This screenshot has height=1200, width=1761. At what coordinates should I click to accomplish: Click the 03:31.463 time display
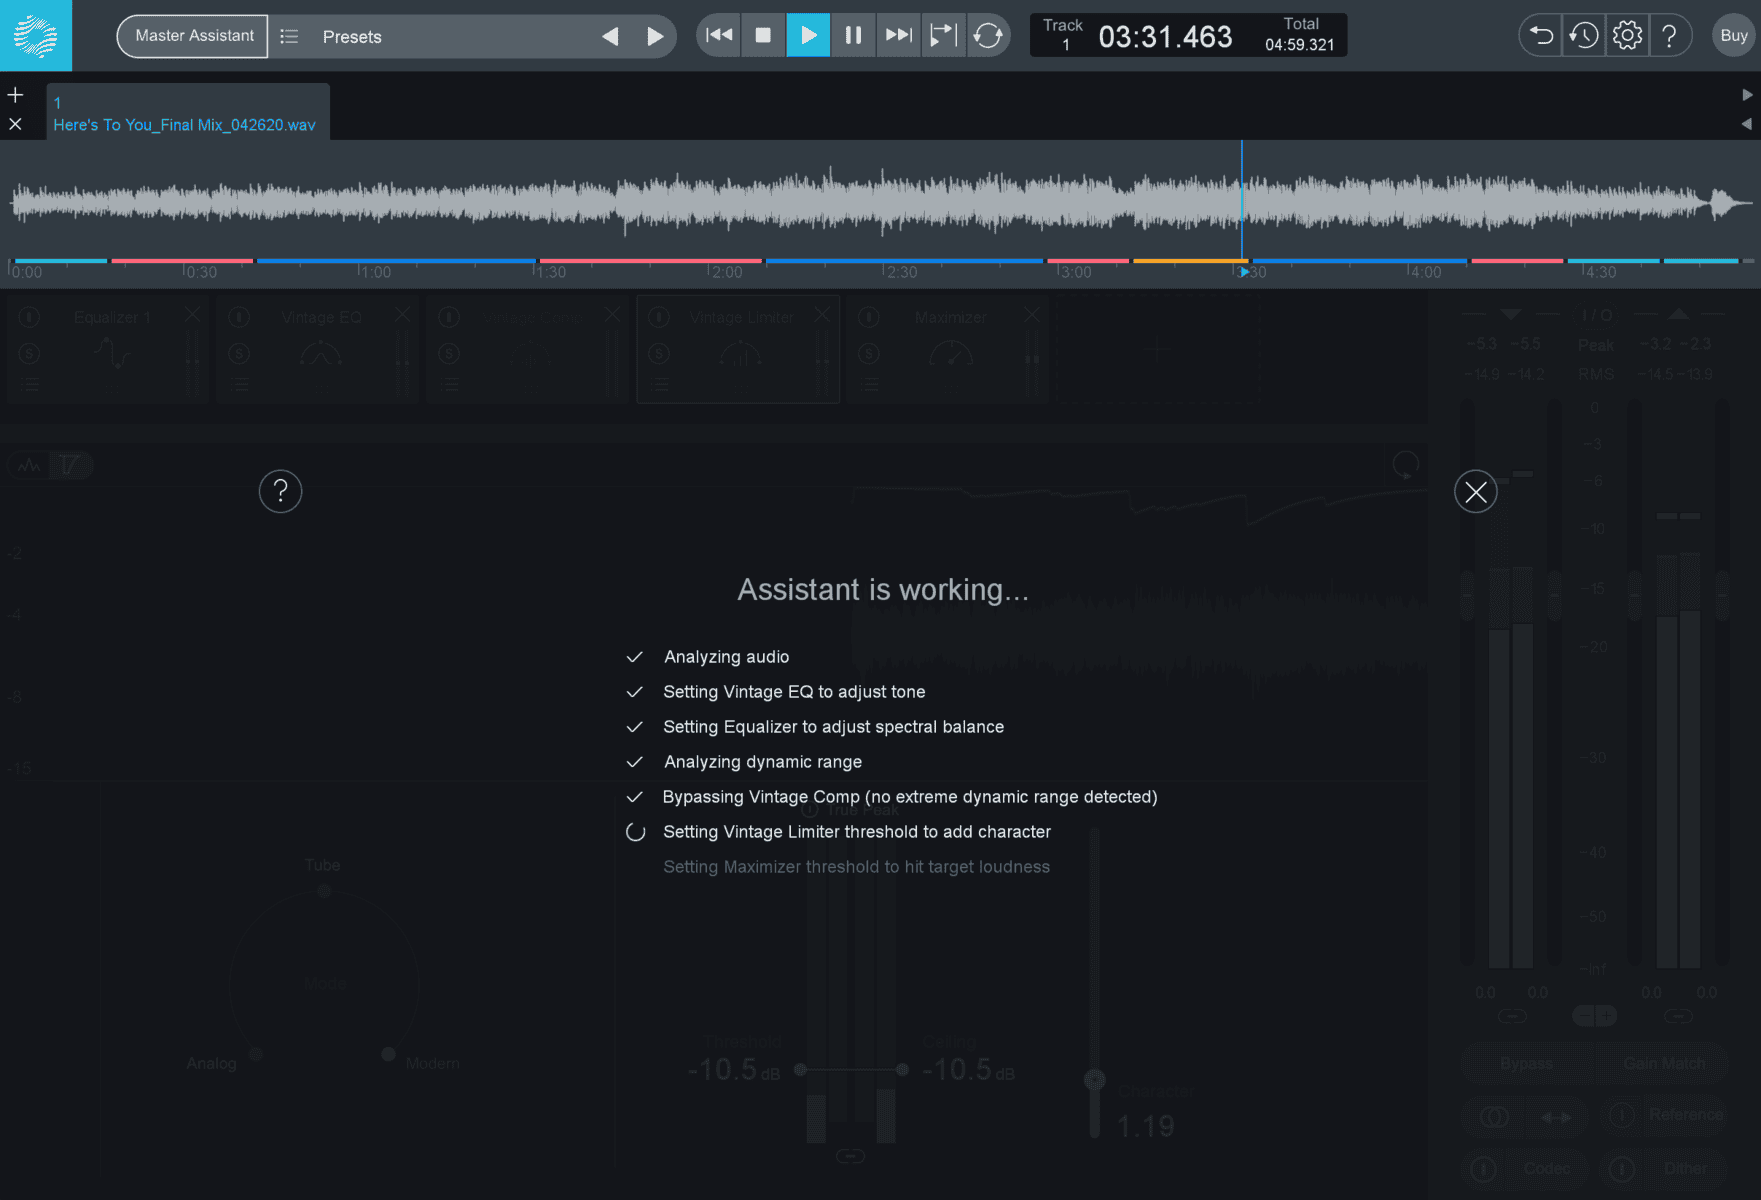(x=1165, y=37)
